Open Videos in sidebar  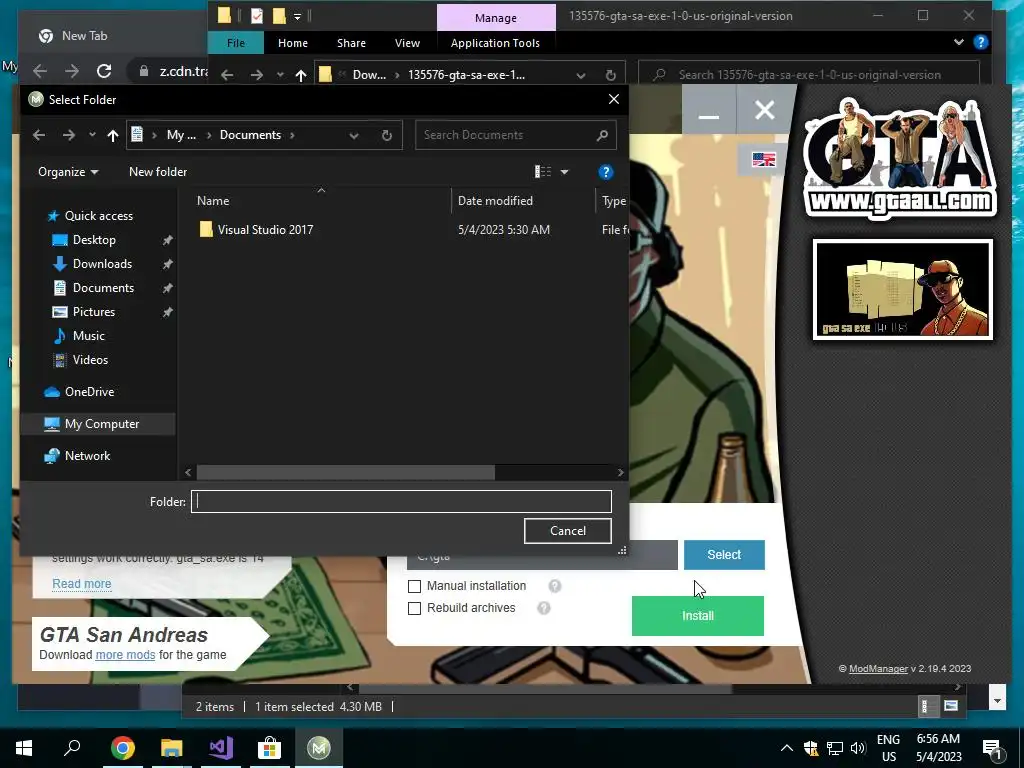(90, 360)
